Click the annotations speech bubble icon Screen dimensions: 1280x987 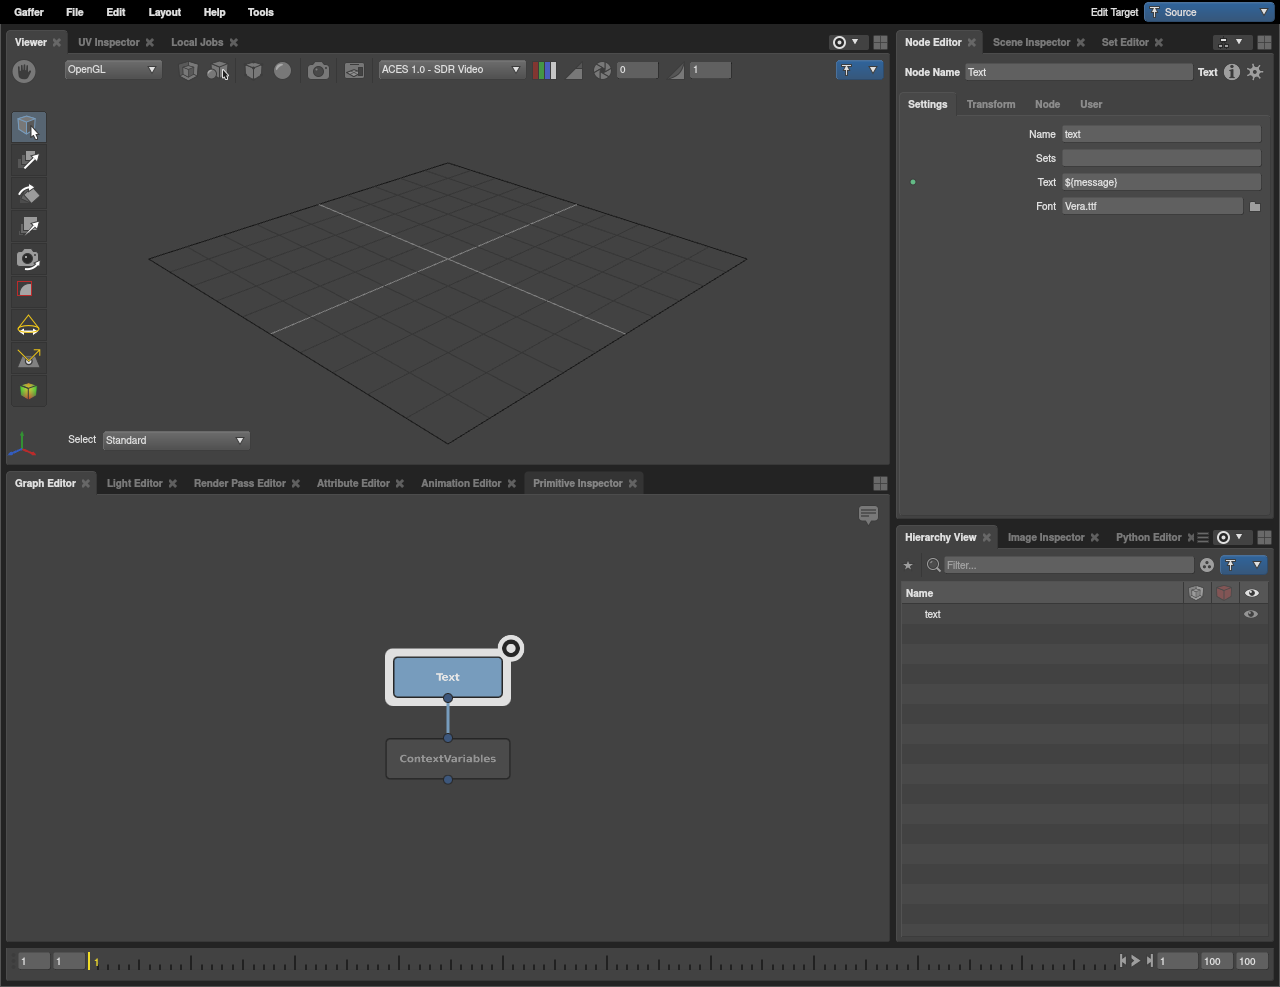coord(868,514)
